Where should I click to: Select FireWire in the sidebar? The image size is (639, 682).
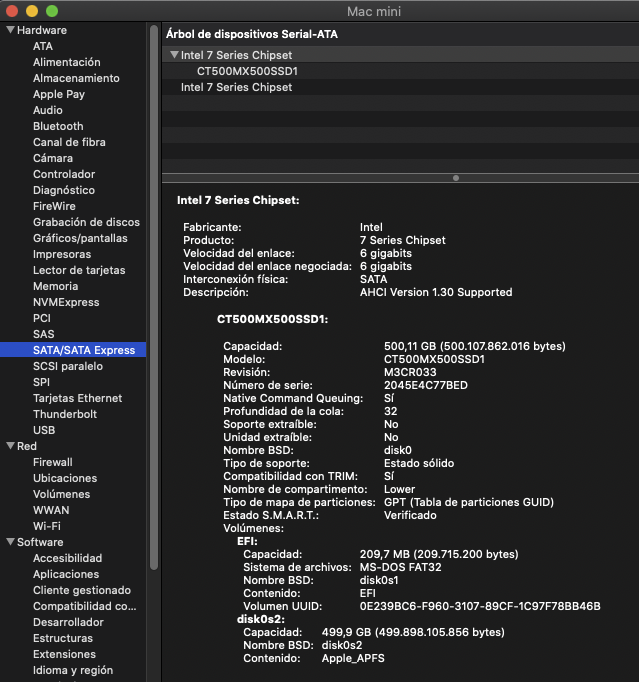[54, 206]
